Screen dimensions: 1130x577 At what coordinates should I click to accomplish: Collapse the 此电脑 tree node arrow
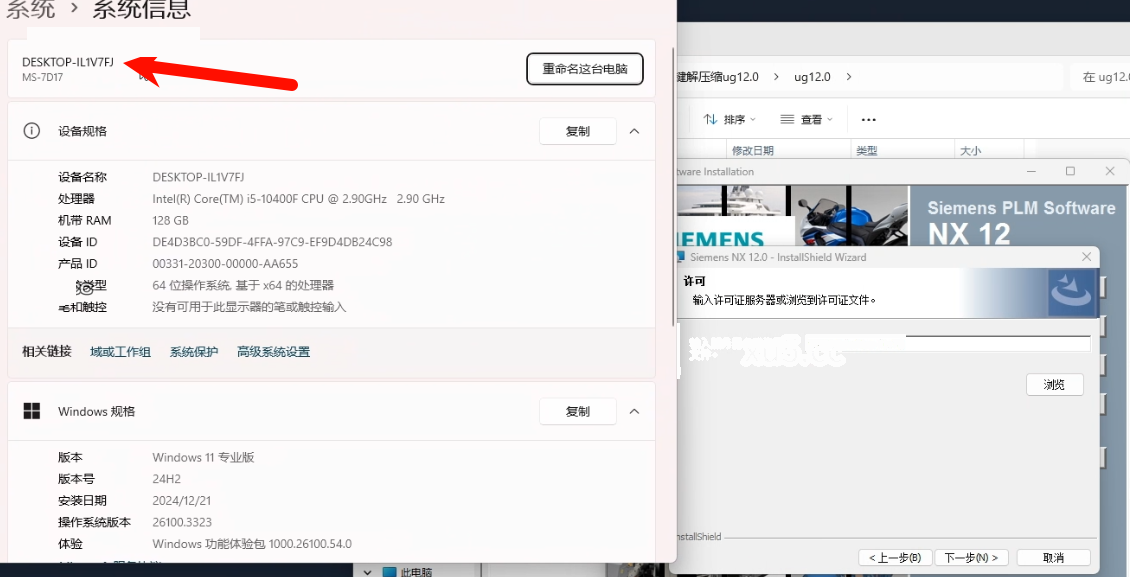click(x=368, y=572)
